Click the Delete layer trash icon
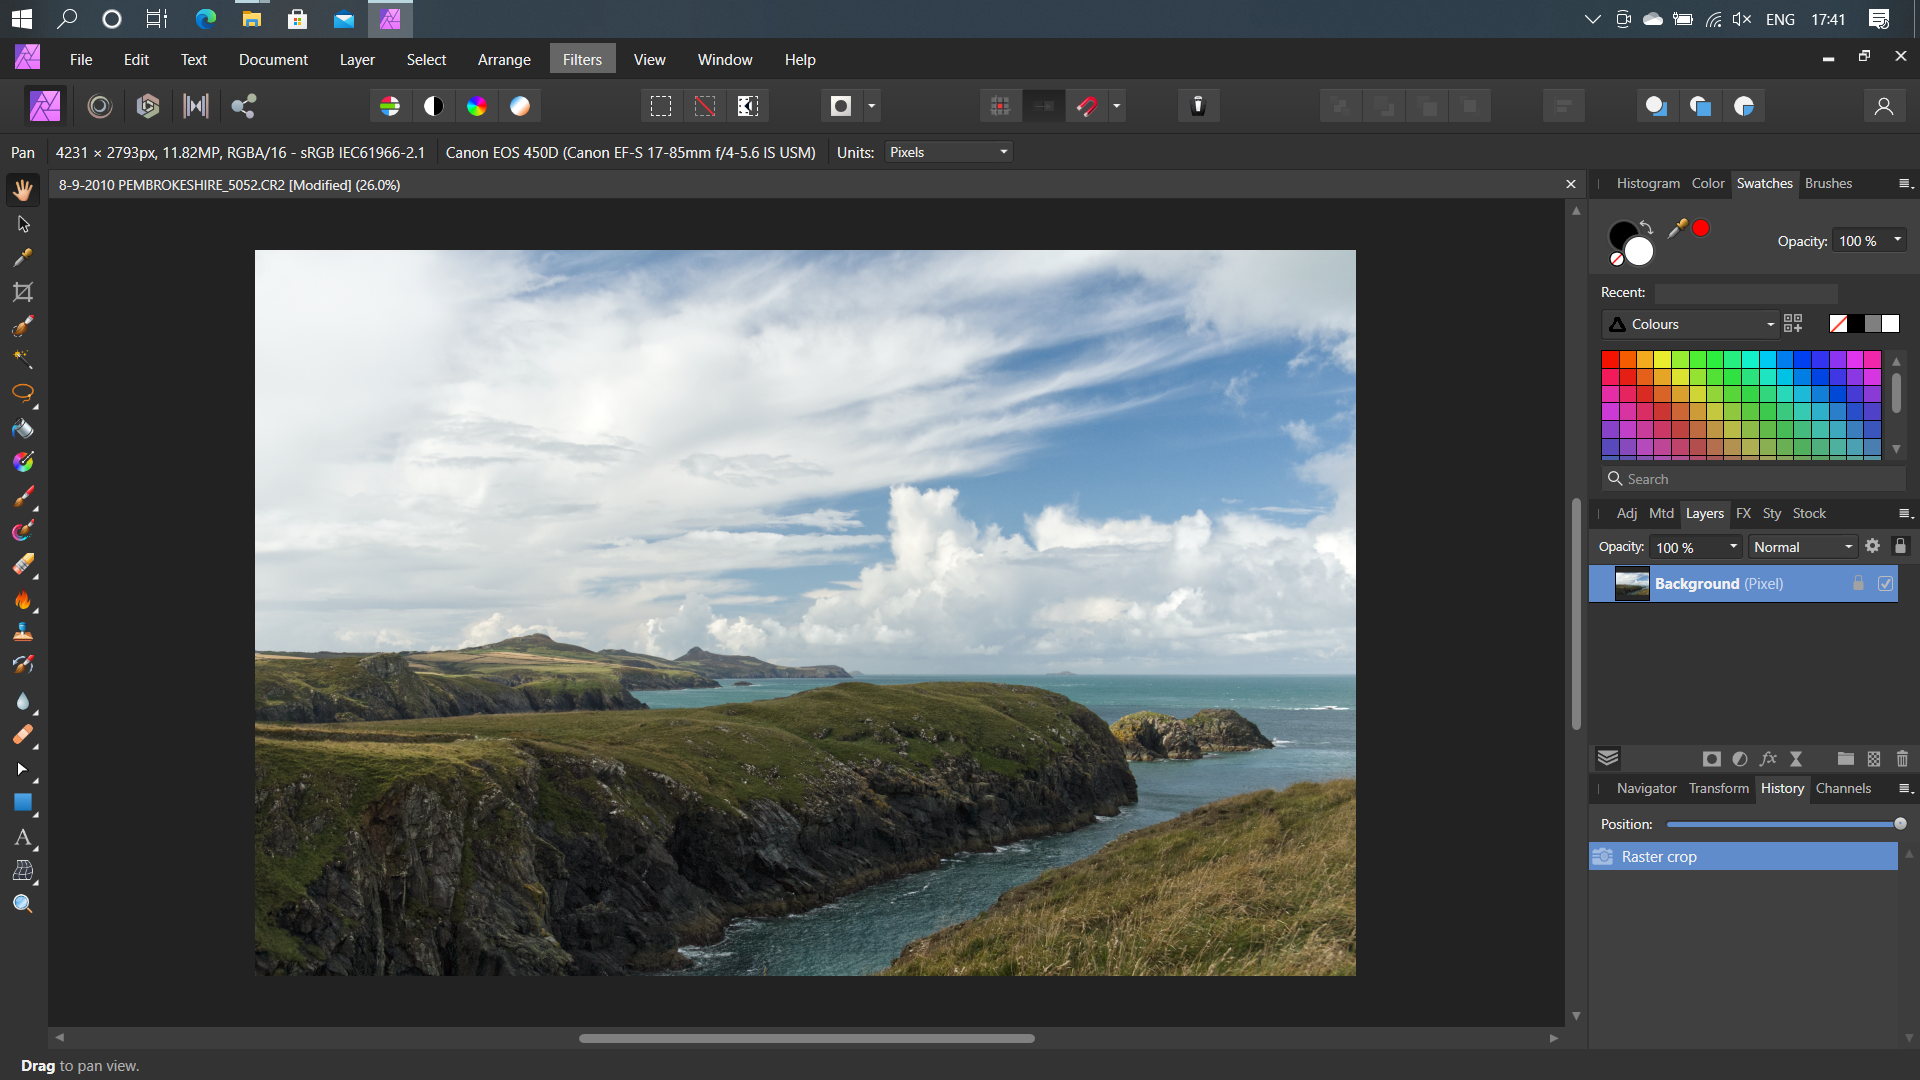This screenshot has height=1080, width=1920. click(1902, 759)
